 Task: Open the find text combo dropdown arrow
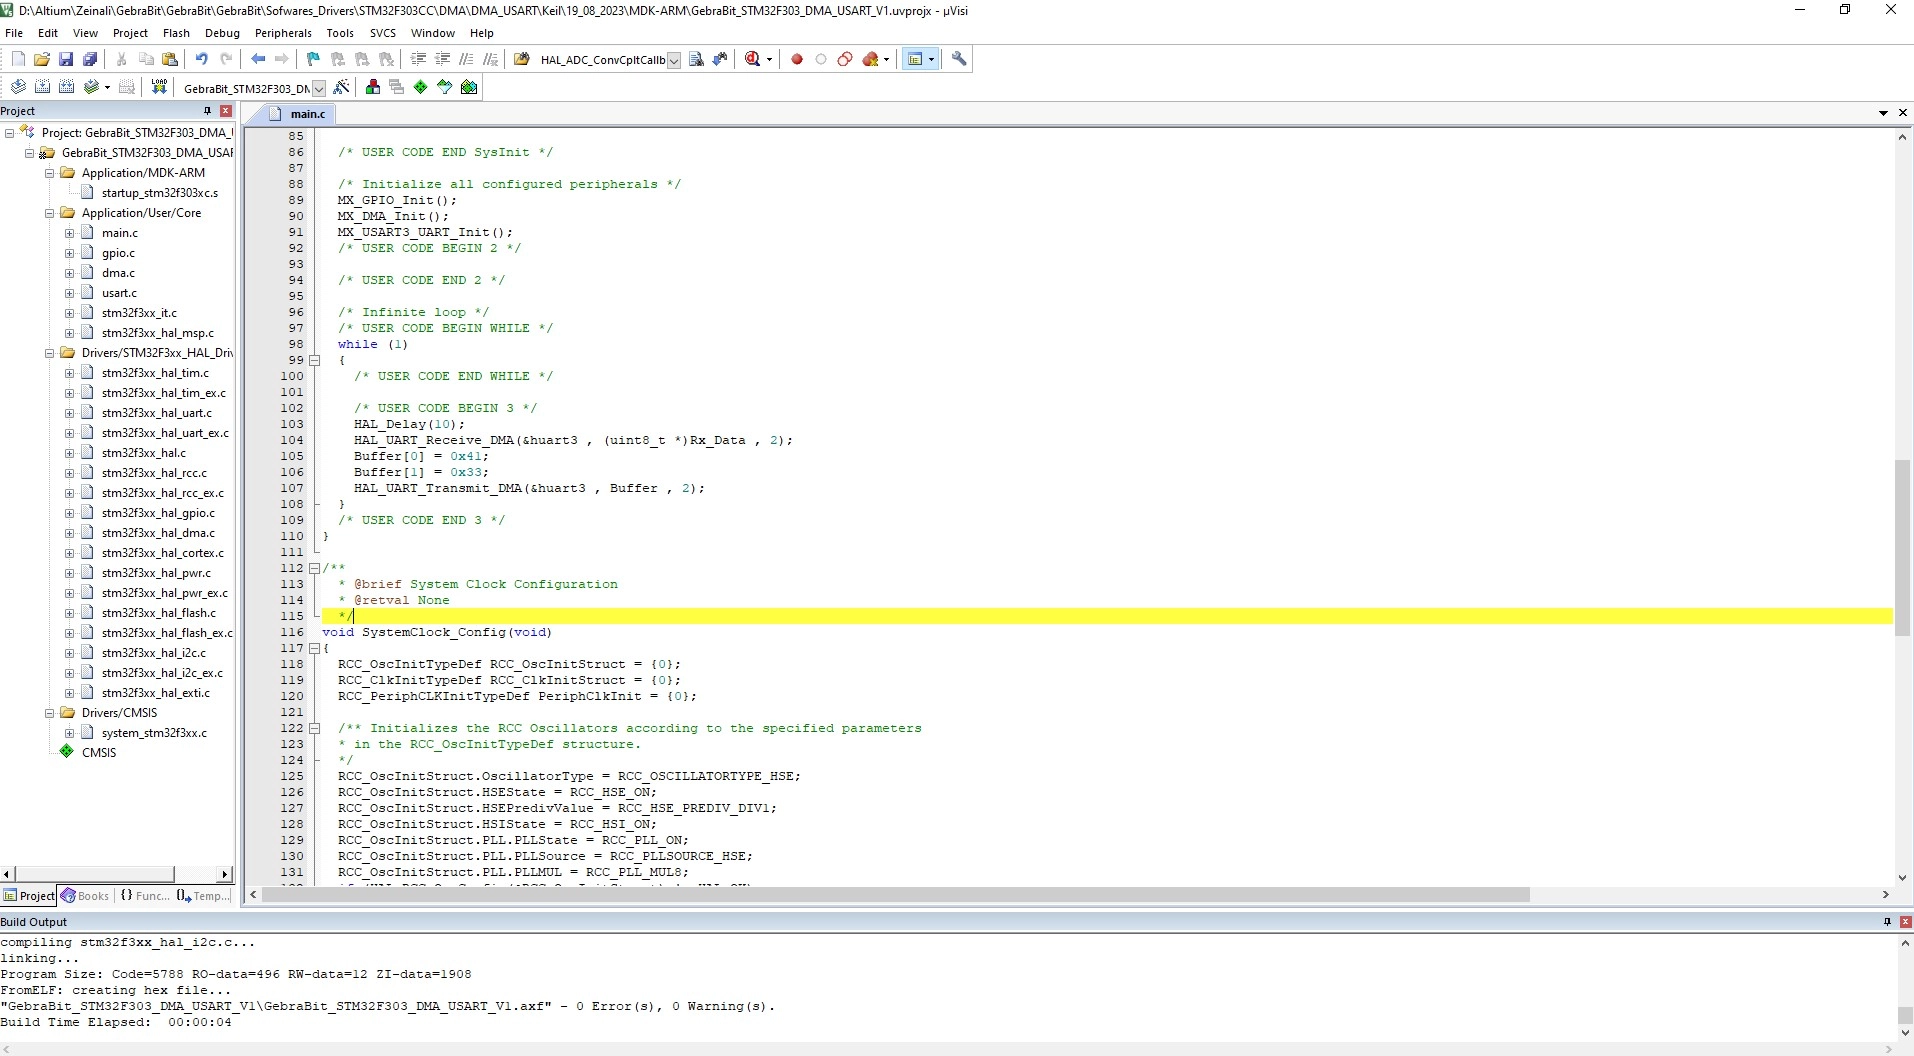[674, 60]
